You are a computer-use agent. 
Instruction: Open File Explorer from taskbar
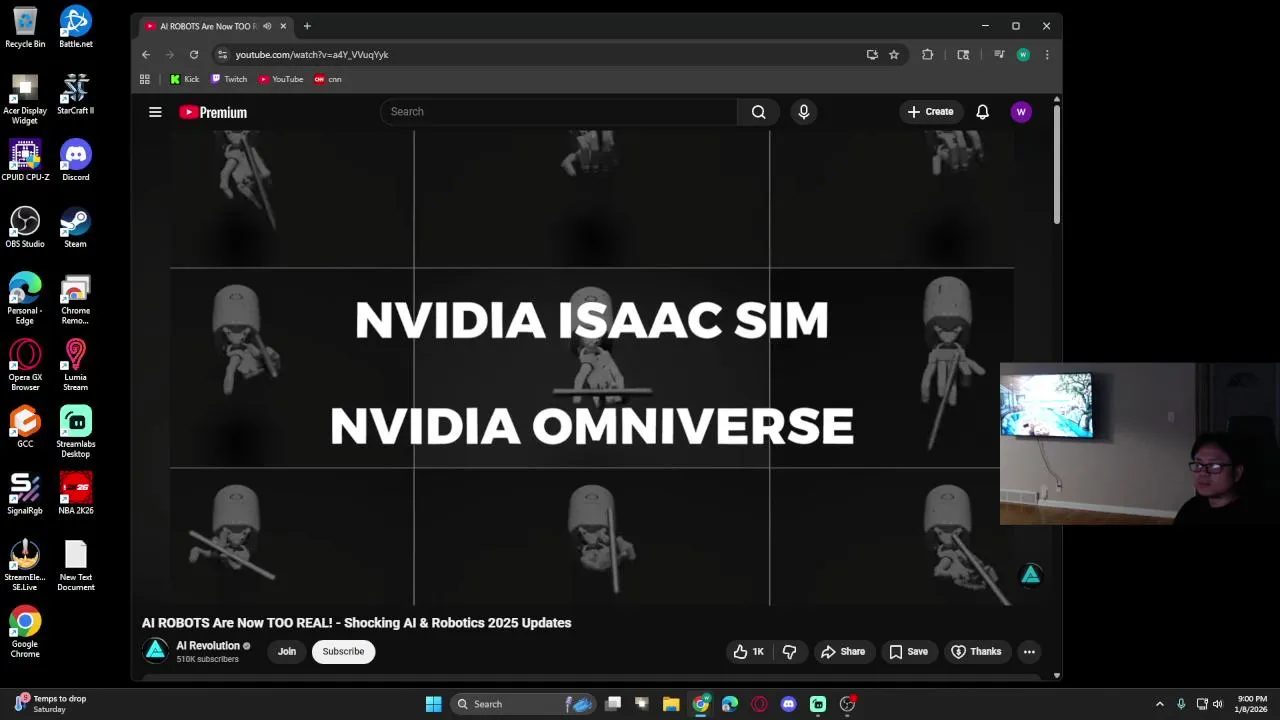coord(671,704)
